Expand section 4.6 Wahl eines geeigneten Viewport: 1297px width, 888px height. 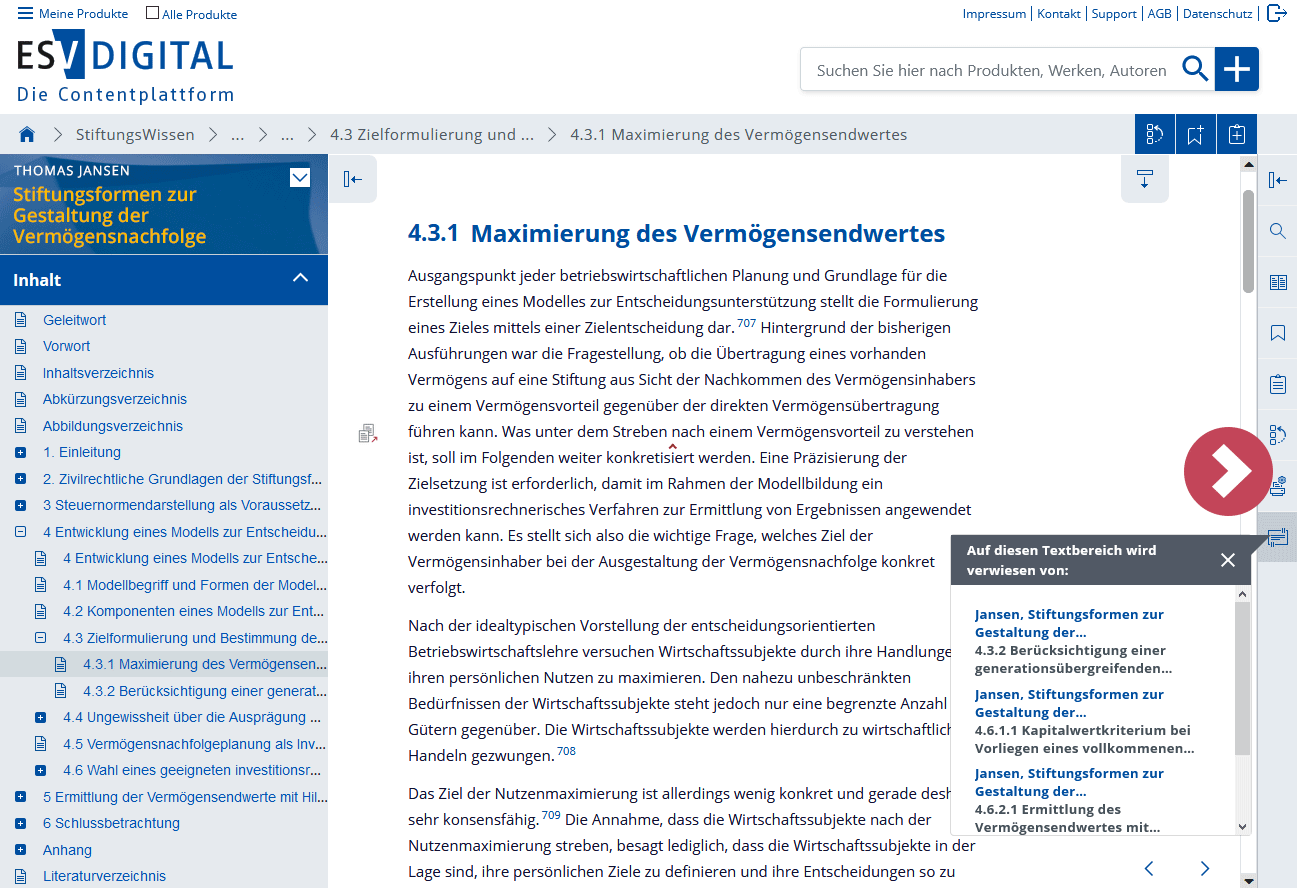point(40,770)
